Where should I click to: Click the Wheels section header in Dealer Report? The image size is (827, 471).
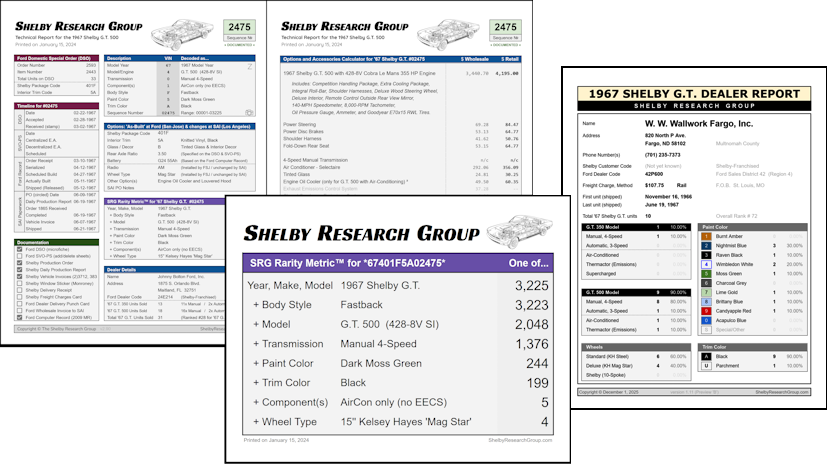point(636,347)
